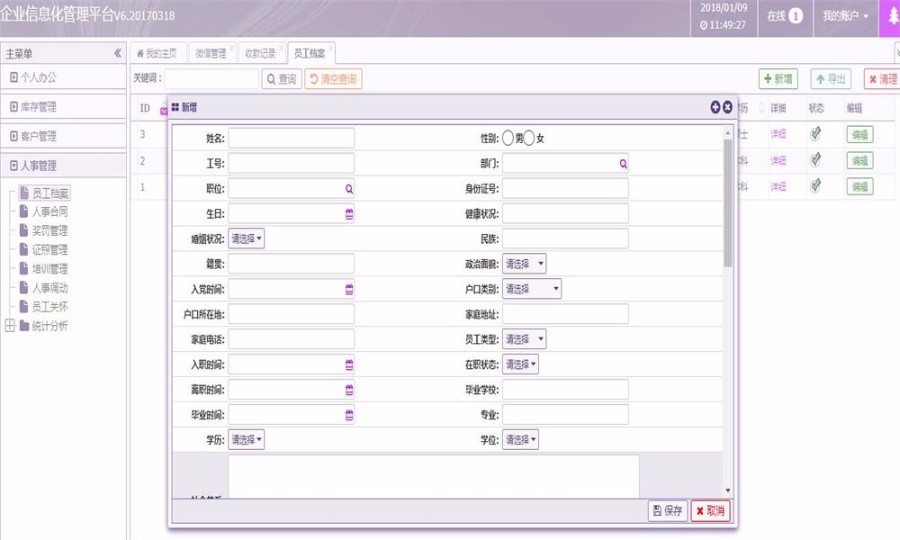Image resolution: width=900 pixels, height=540 pixels.
Task: Open resignation date calendar picker
Action: tap(349, 390)
